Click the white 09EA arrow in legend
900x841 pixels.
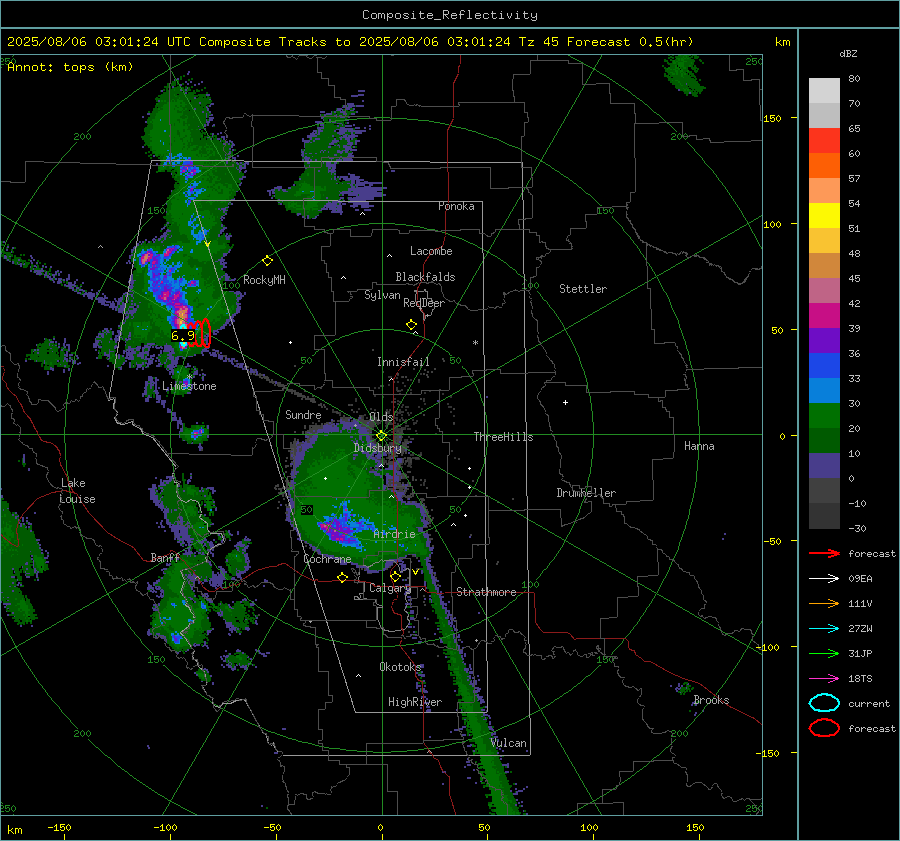(824, 579)
